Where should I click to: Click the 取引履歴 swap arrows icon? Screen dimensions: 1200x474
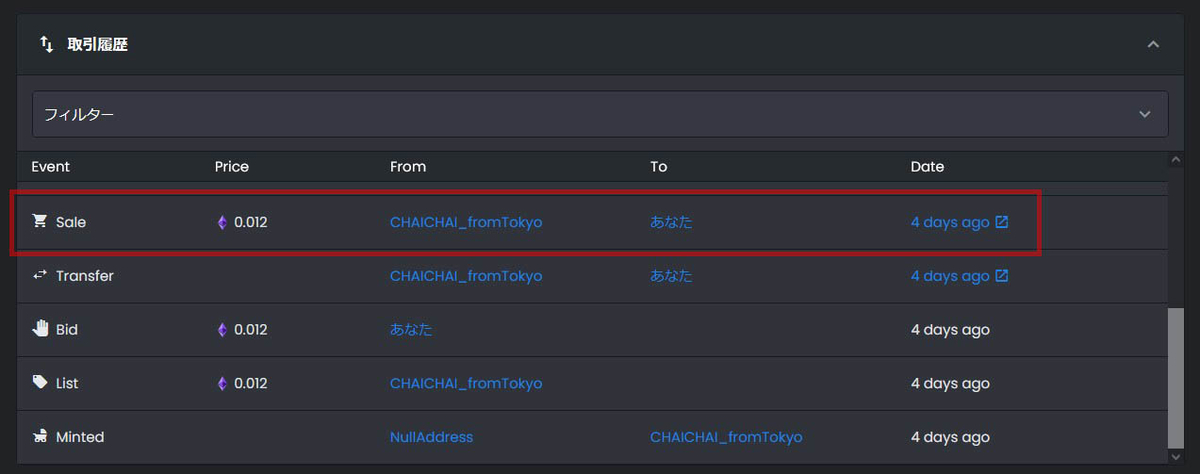coord(46,45)
